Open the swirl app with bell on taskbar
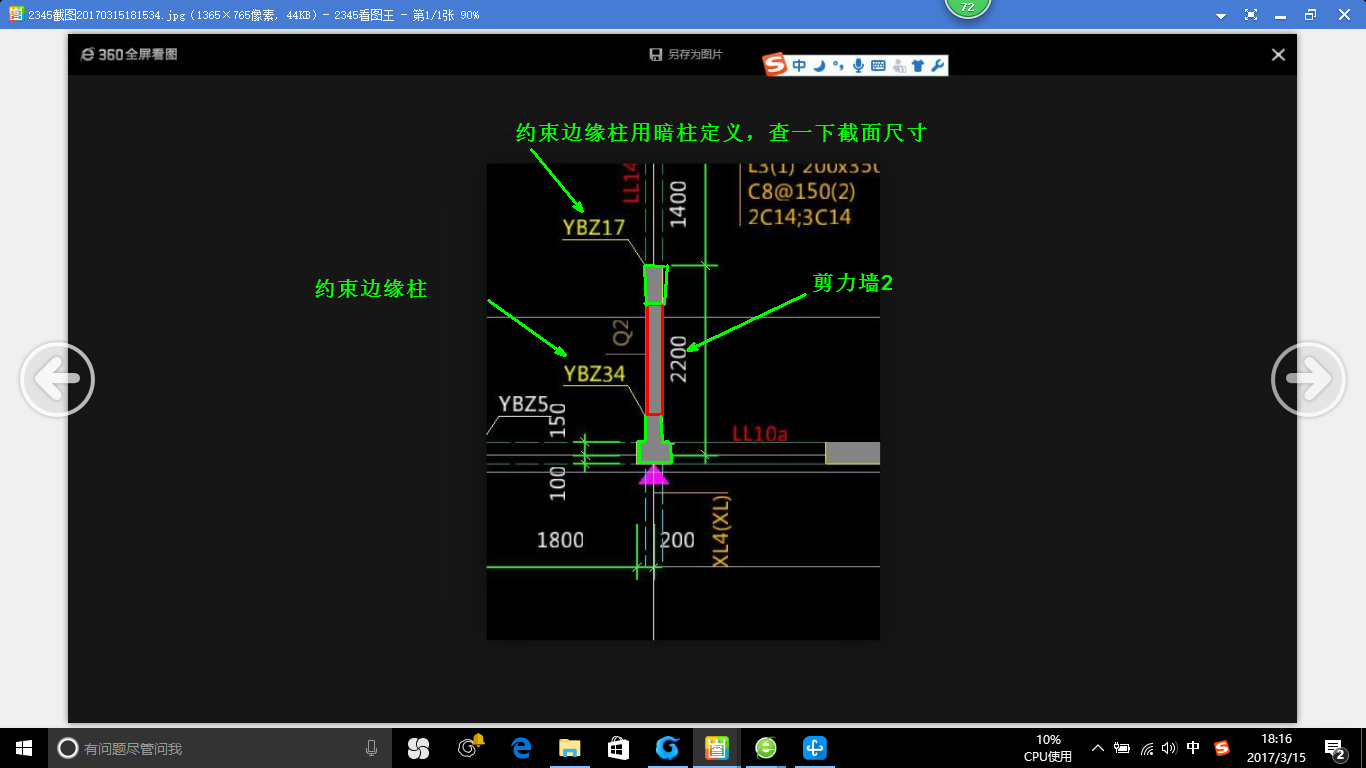 point(469,747)
